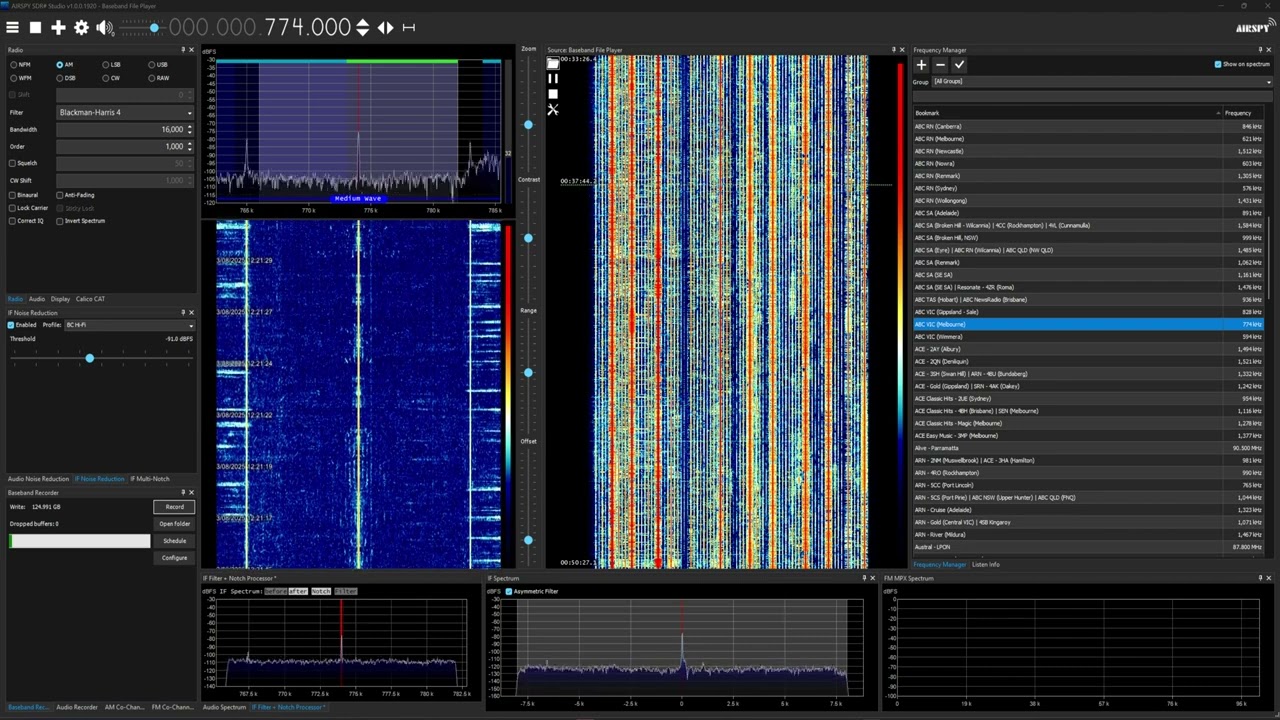Viewport: 1280px width, 720px height.
Task: Pause the Baseband File Player playback
Action: click(553, 78)
